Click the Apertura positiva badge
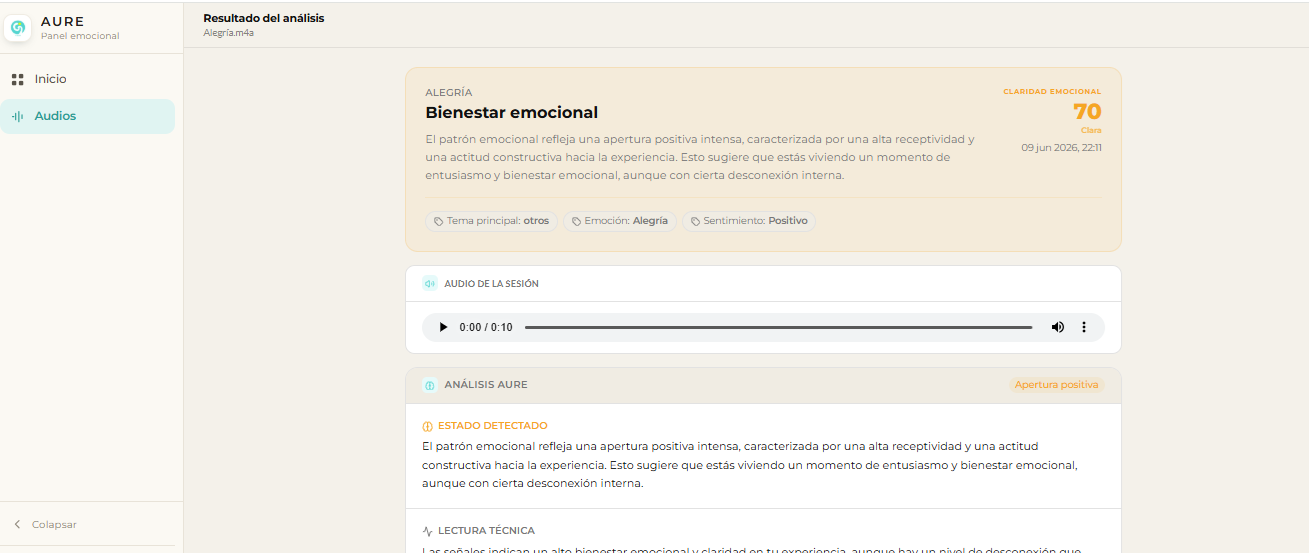Viewport: 1309px width, 553px height. click(1056, 385)
